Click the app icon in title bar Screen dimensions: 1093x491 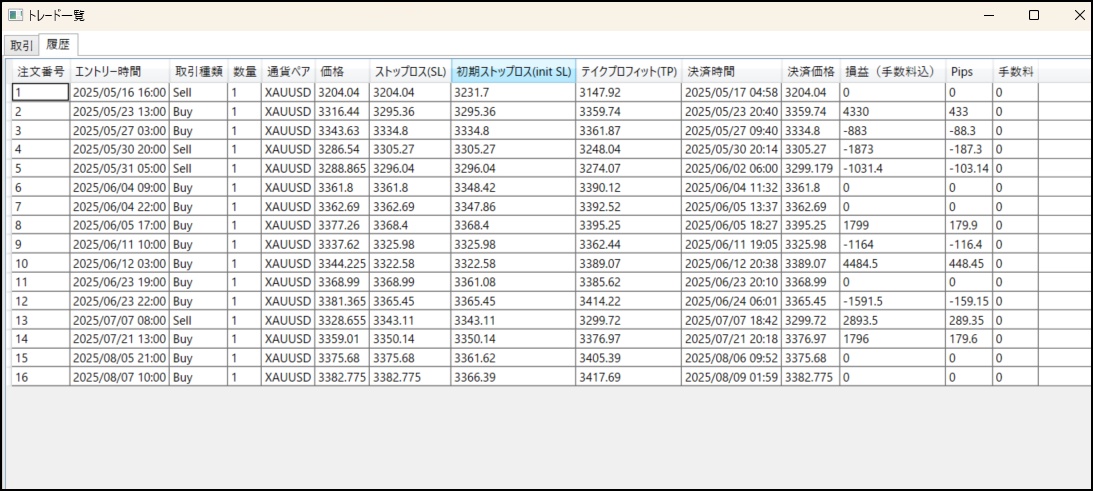(x=15, y=15)
